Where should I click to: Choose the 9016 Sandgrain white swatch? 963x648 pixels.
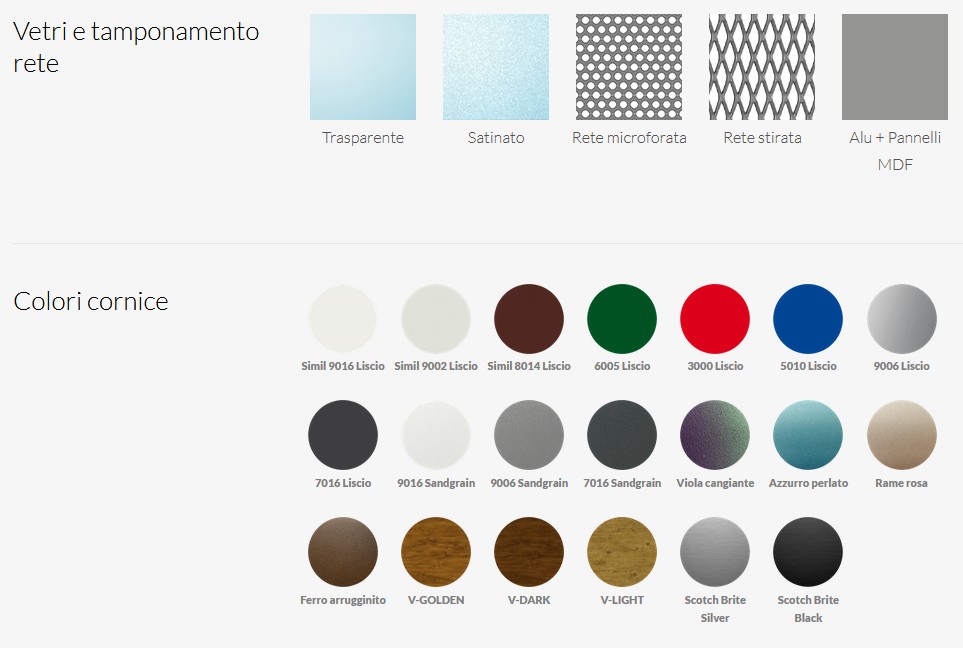[436, 435]
